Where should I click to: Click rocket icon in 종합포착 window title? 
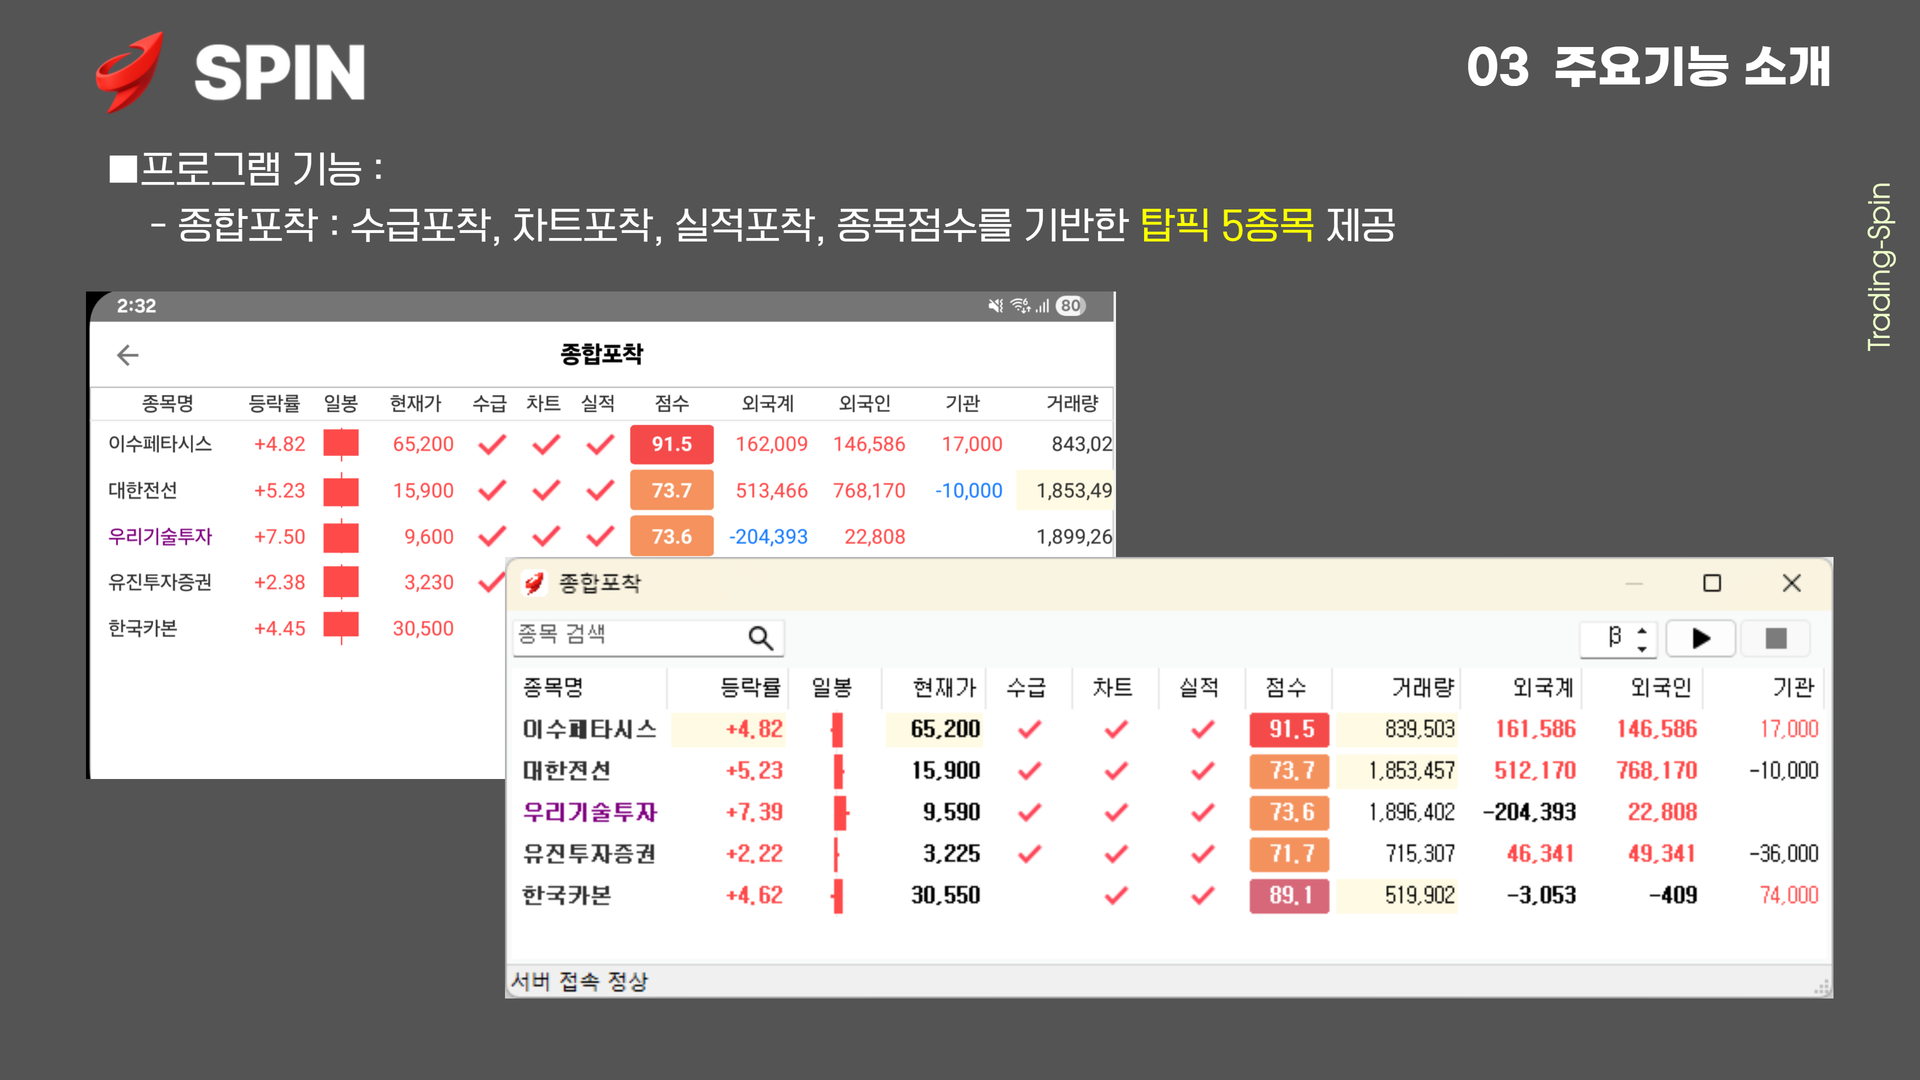(534, 583)
